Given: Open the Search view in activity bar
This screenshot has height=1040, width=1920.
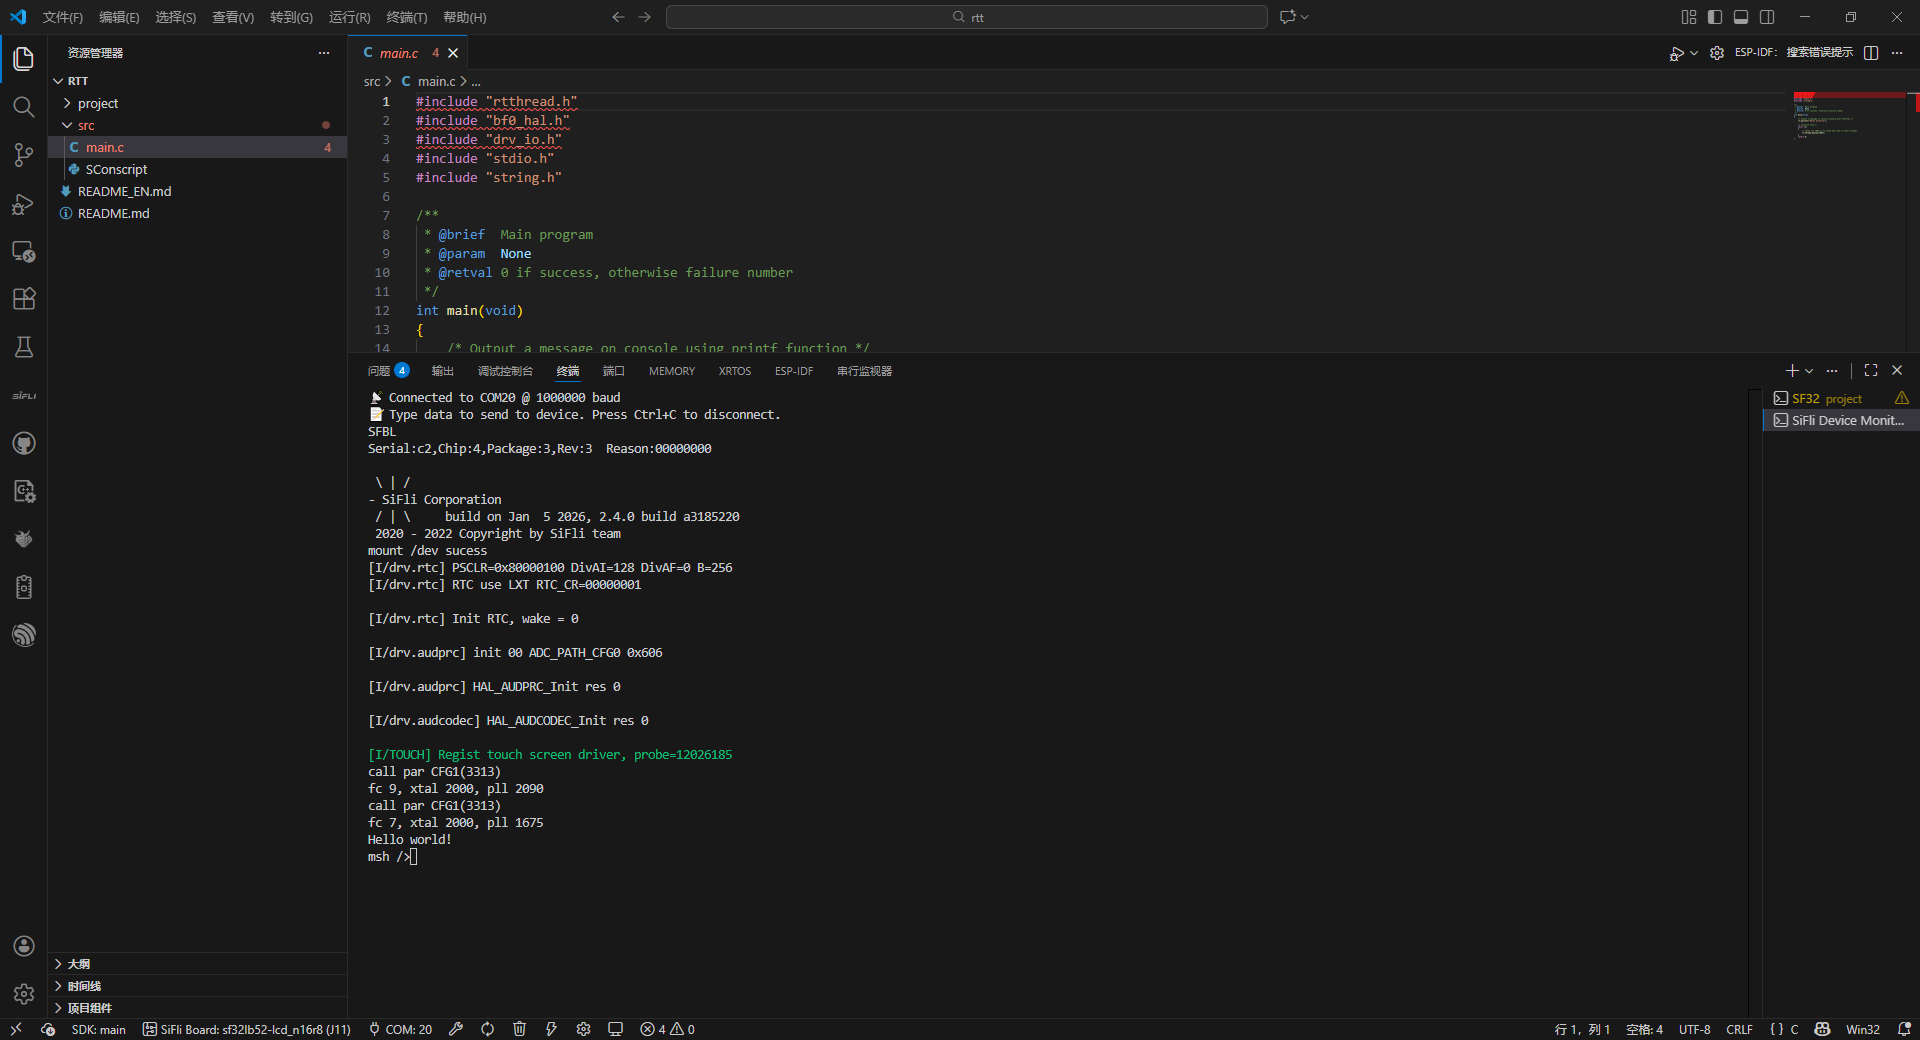Looking at the screenshot, I should pos(24,107).
